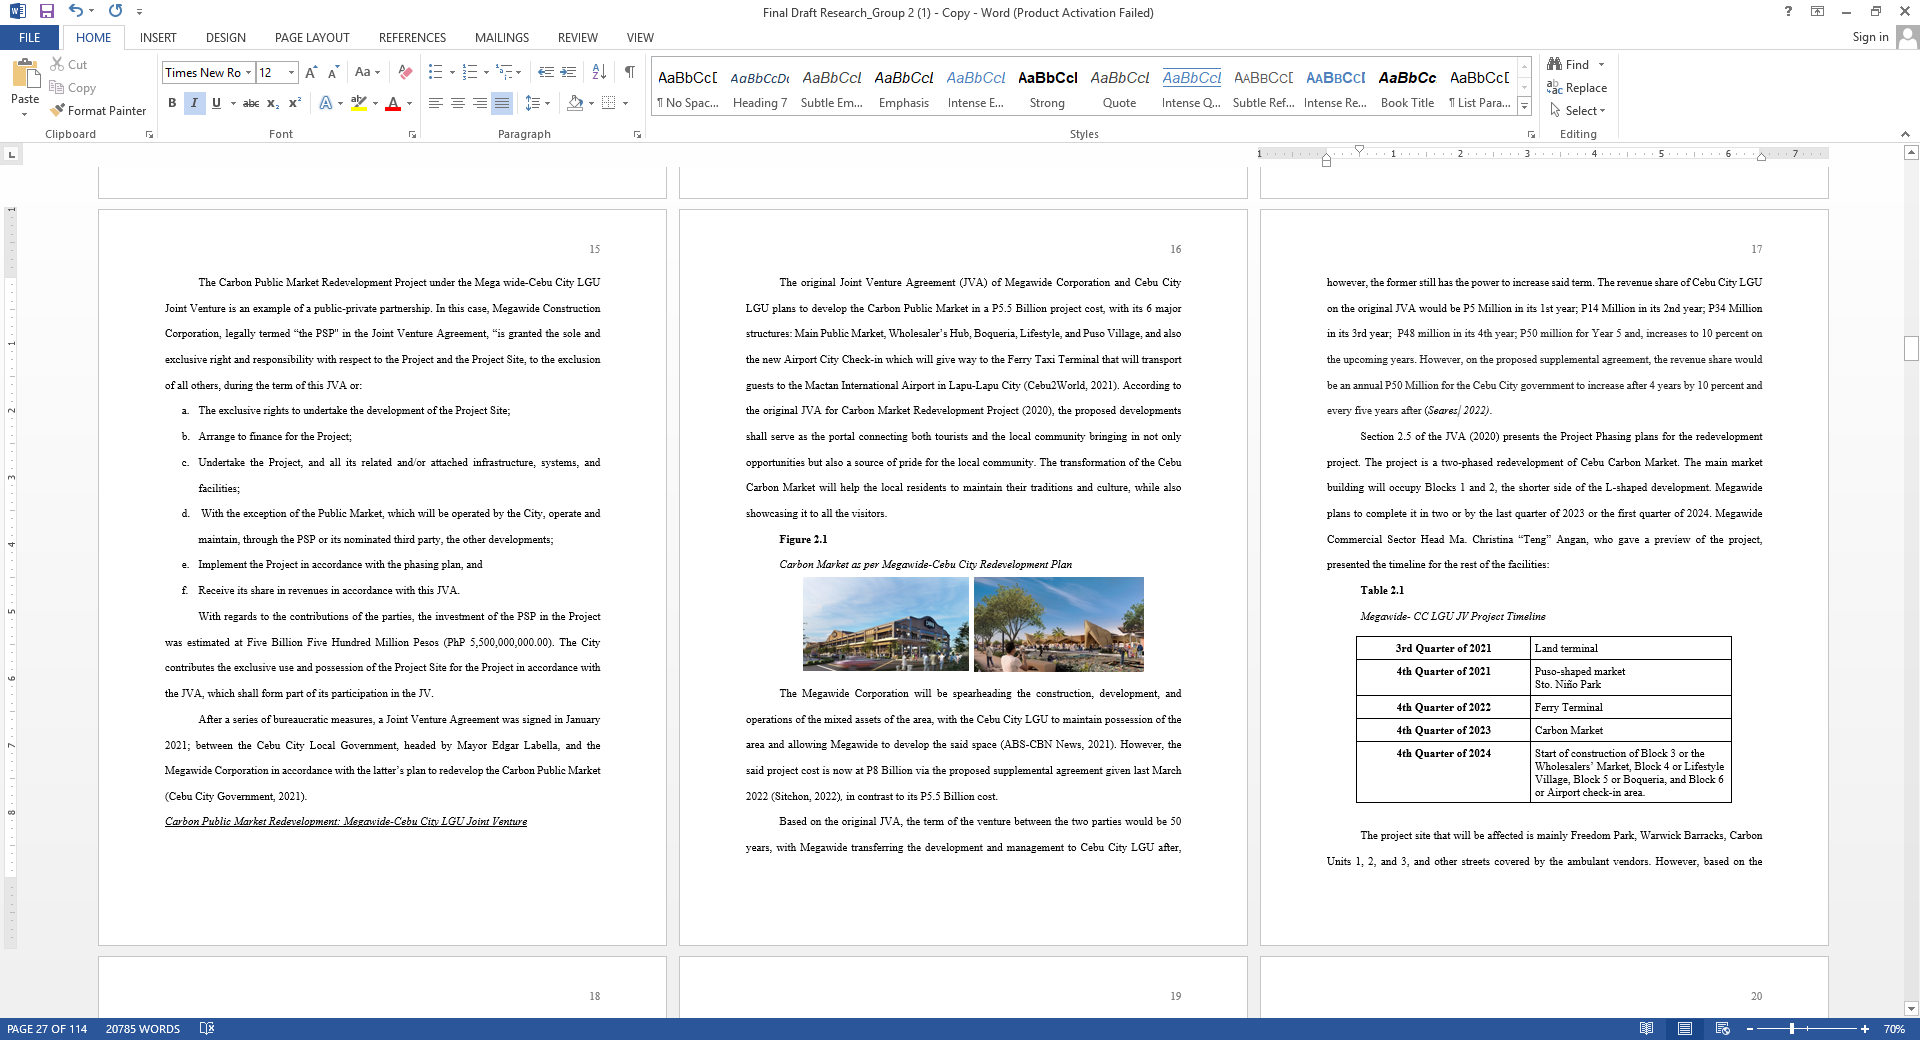Expand the Styles gallery more arrow
Image resolution: width=1920 pixels, height=1040 pixels.
pos(1524,106)
